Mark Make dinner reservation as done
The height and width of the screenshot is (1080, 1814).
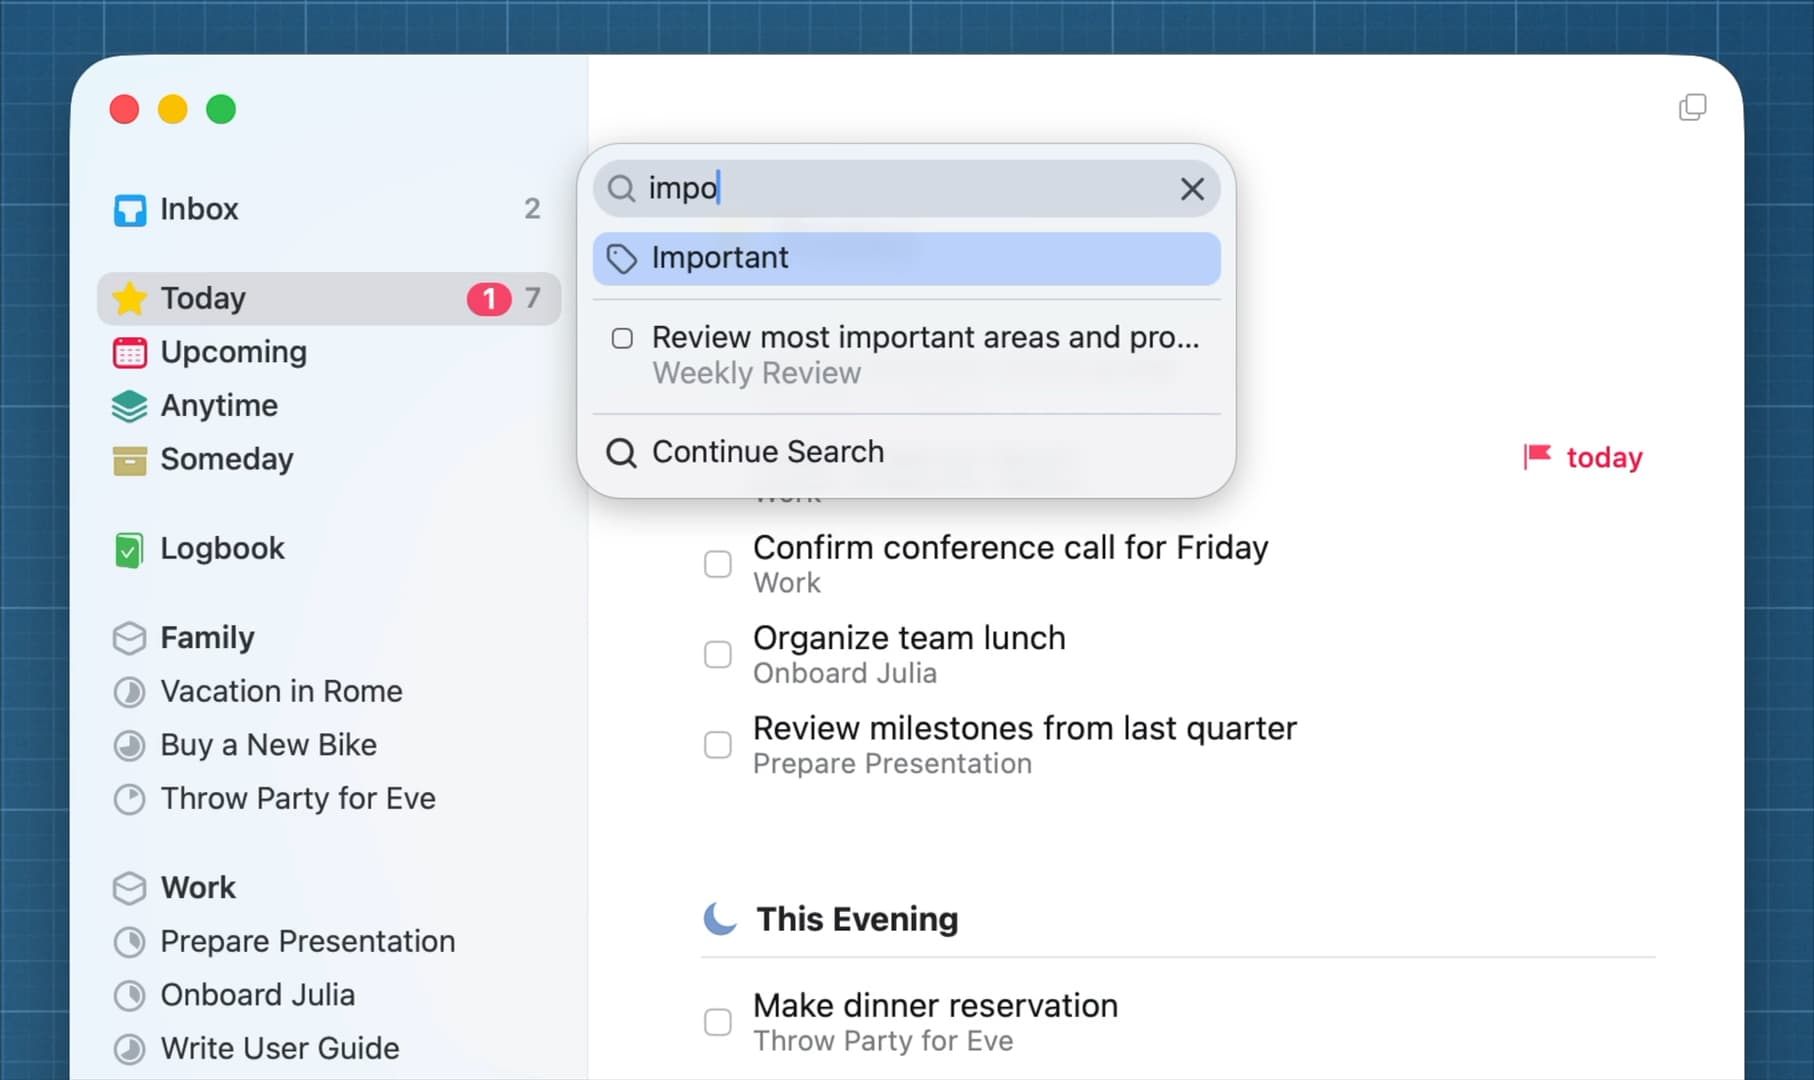[718, 1022]
